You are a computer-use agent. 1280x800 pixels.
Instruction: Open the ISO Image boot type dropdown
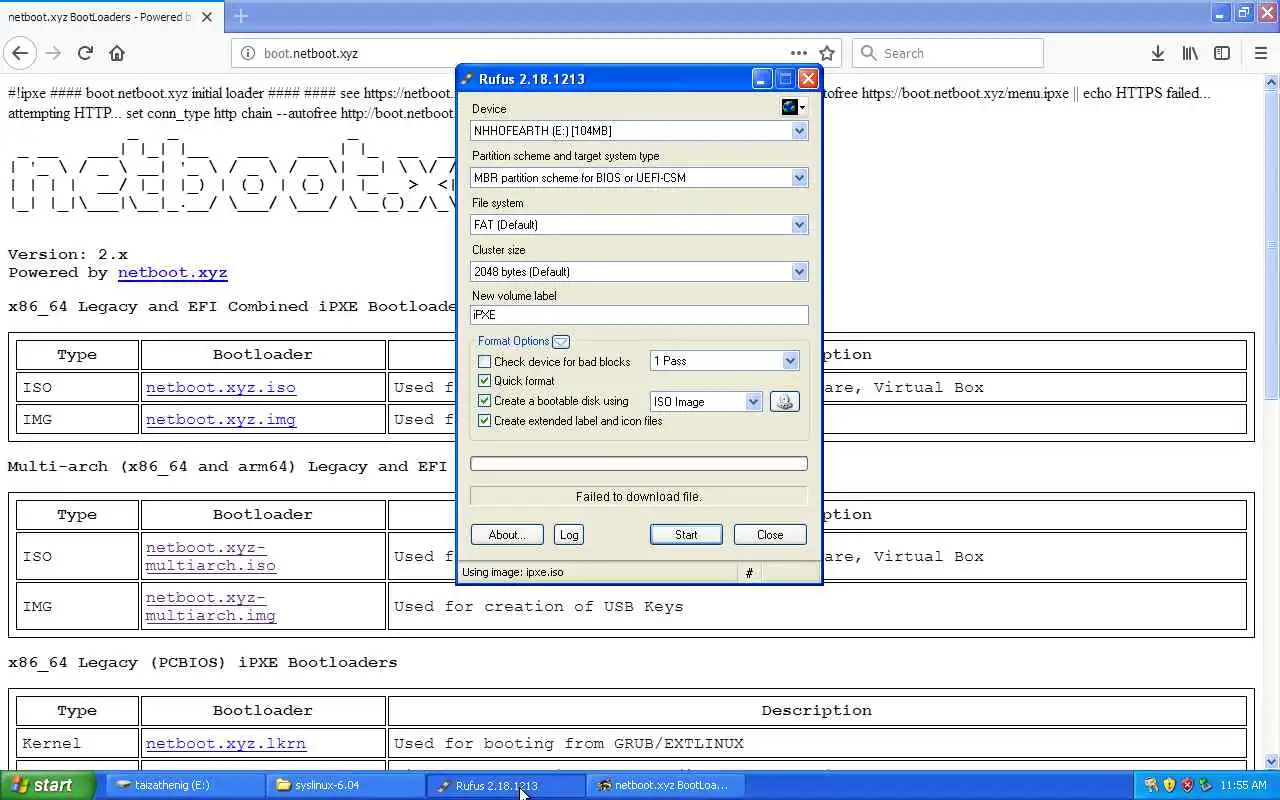pyautogui.click(x=706, y=401)
